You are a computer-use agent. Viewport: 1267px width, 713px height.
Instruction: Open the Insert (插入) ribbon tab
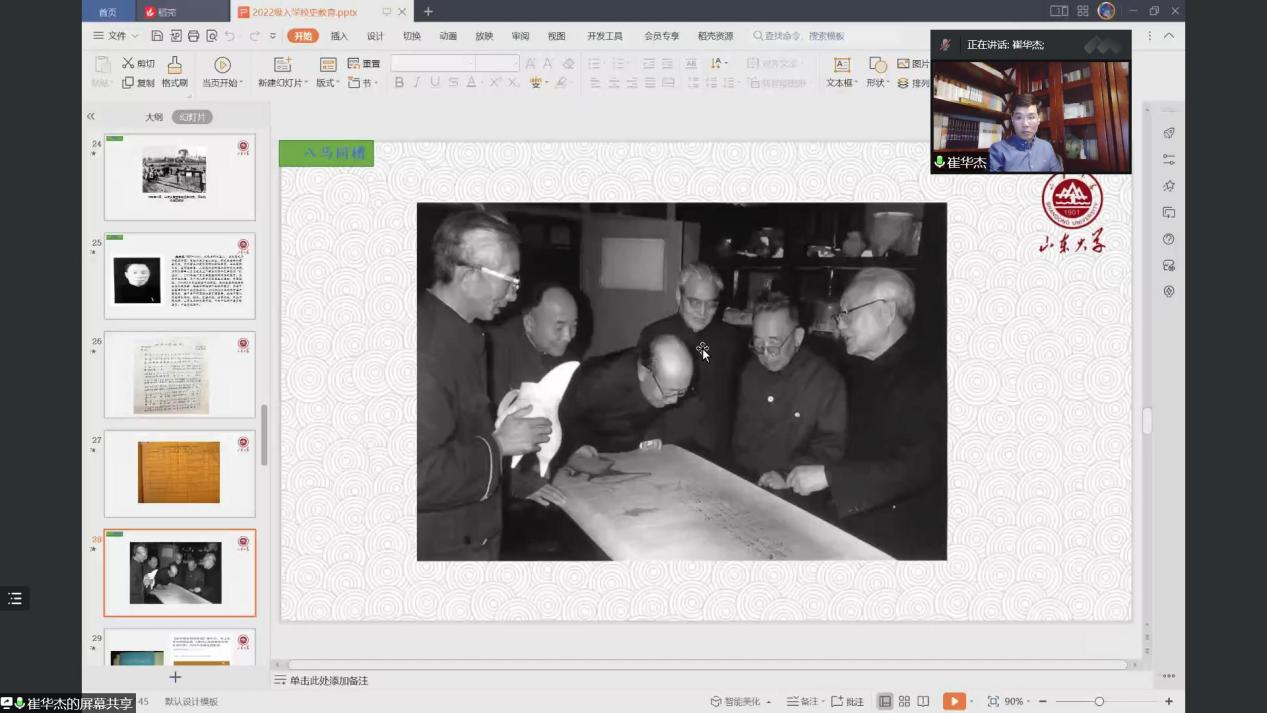[339, 36]
